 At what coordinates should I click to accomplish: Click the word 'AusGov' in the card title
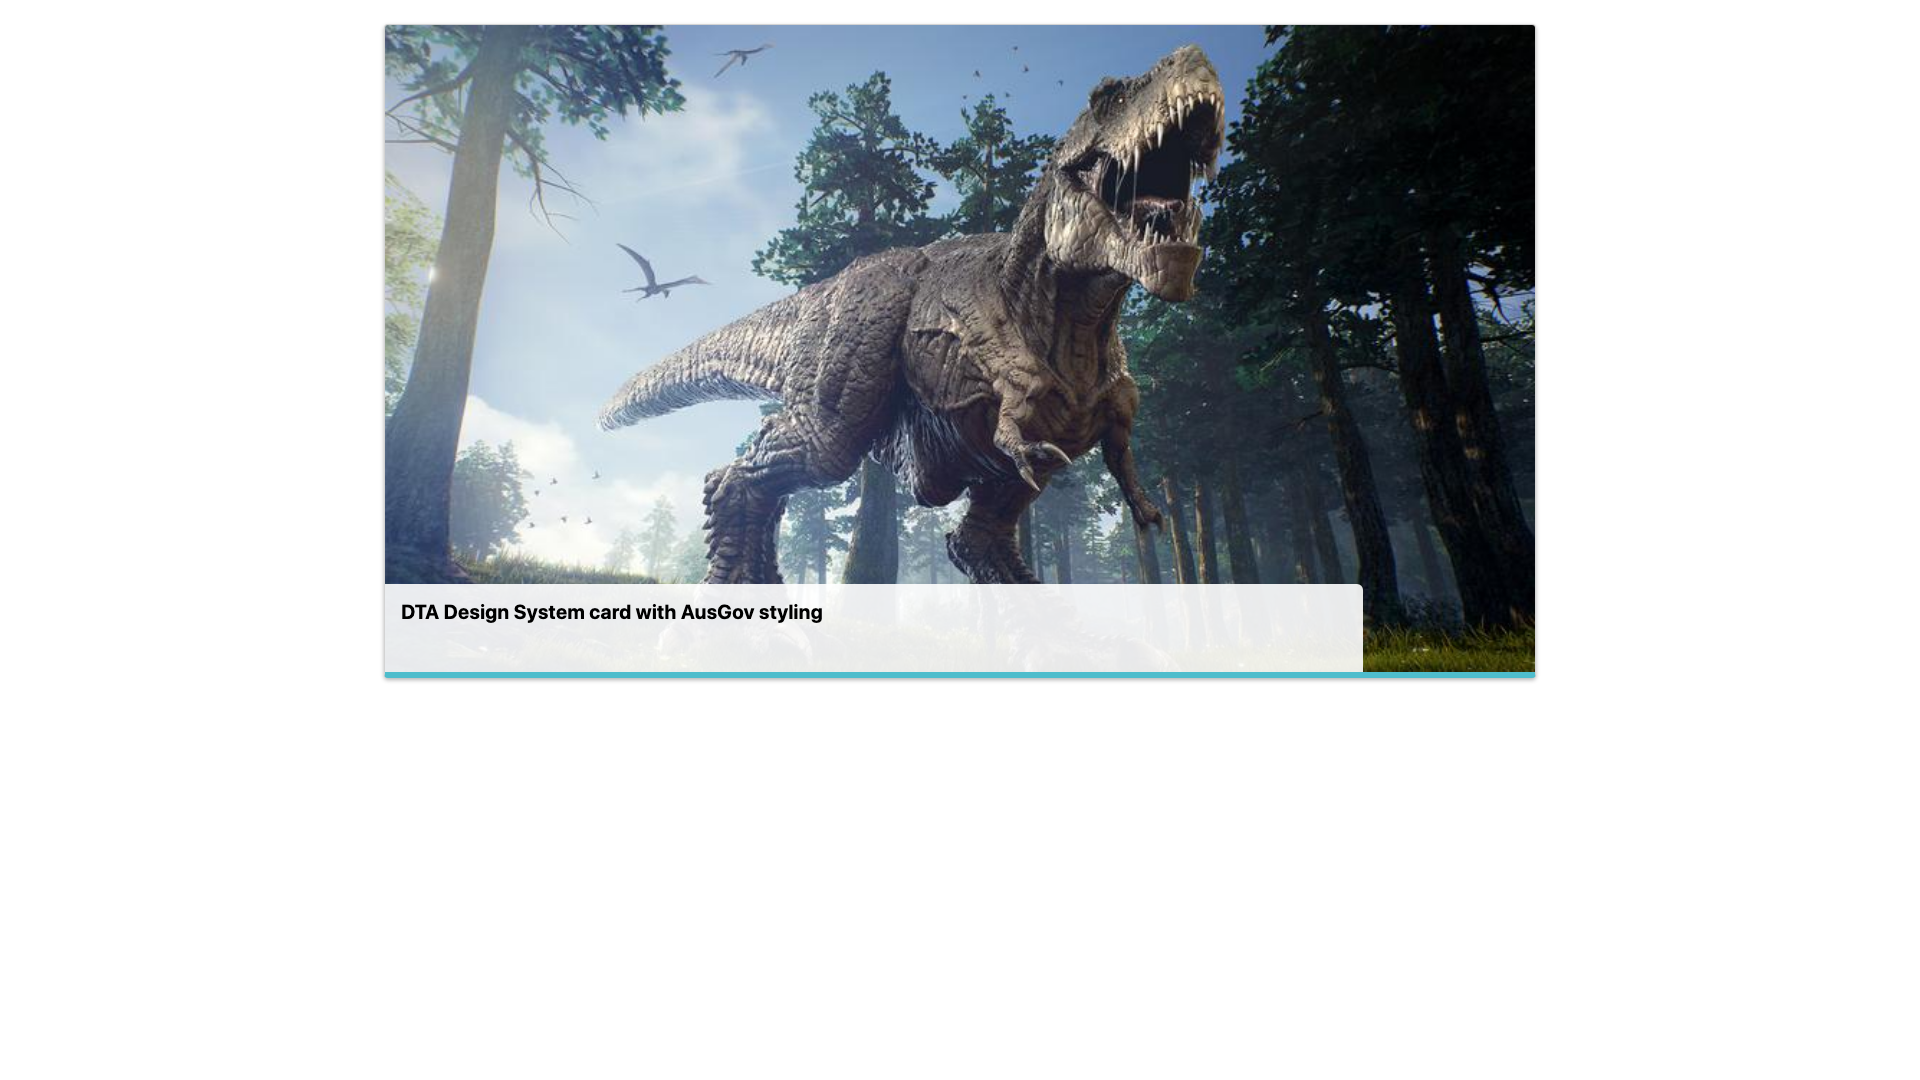[717, 612]
